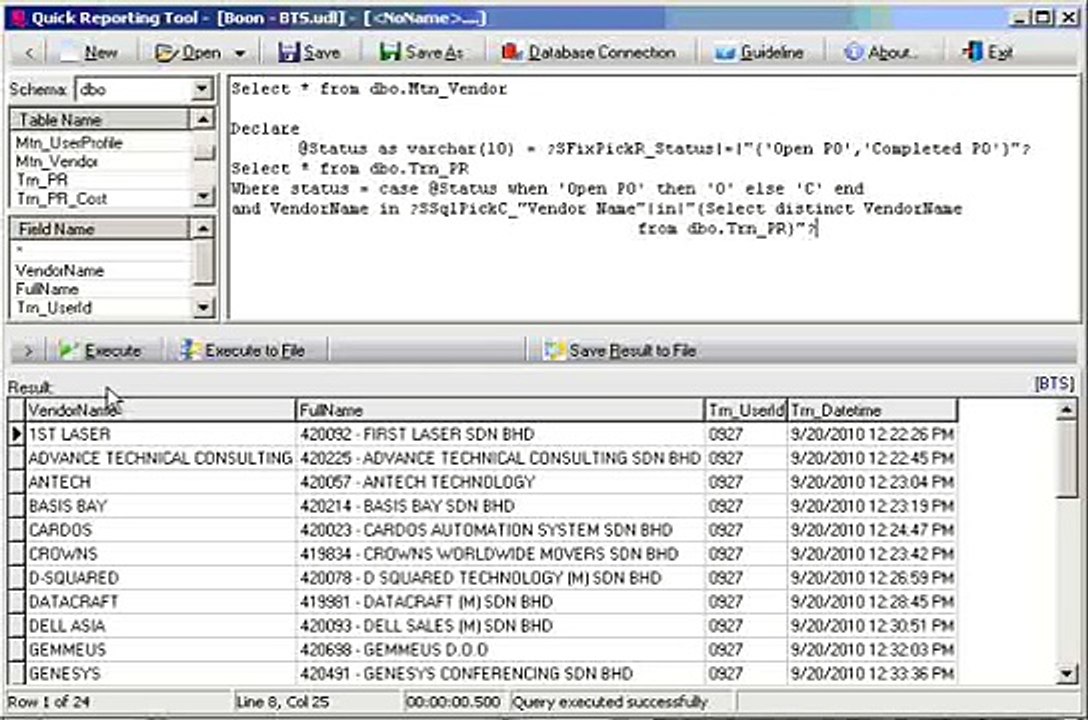Select FullName in field list
Screen dimensions: 1088x720
click(46, 289)
